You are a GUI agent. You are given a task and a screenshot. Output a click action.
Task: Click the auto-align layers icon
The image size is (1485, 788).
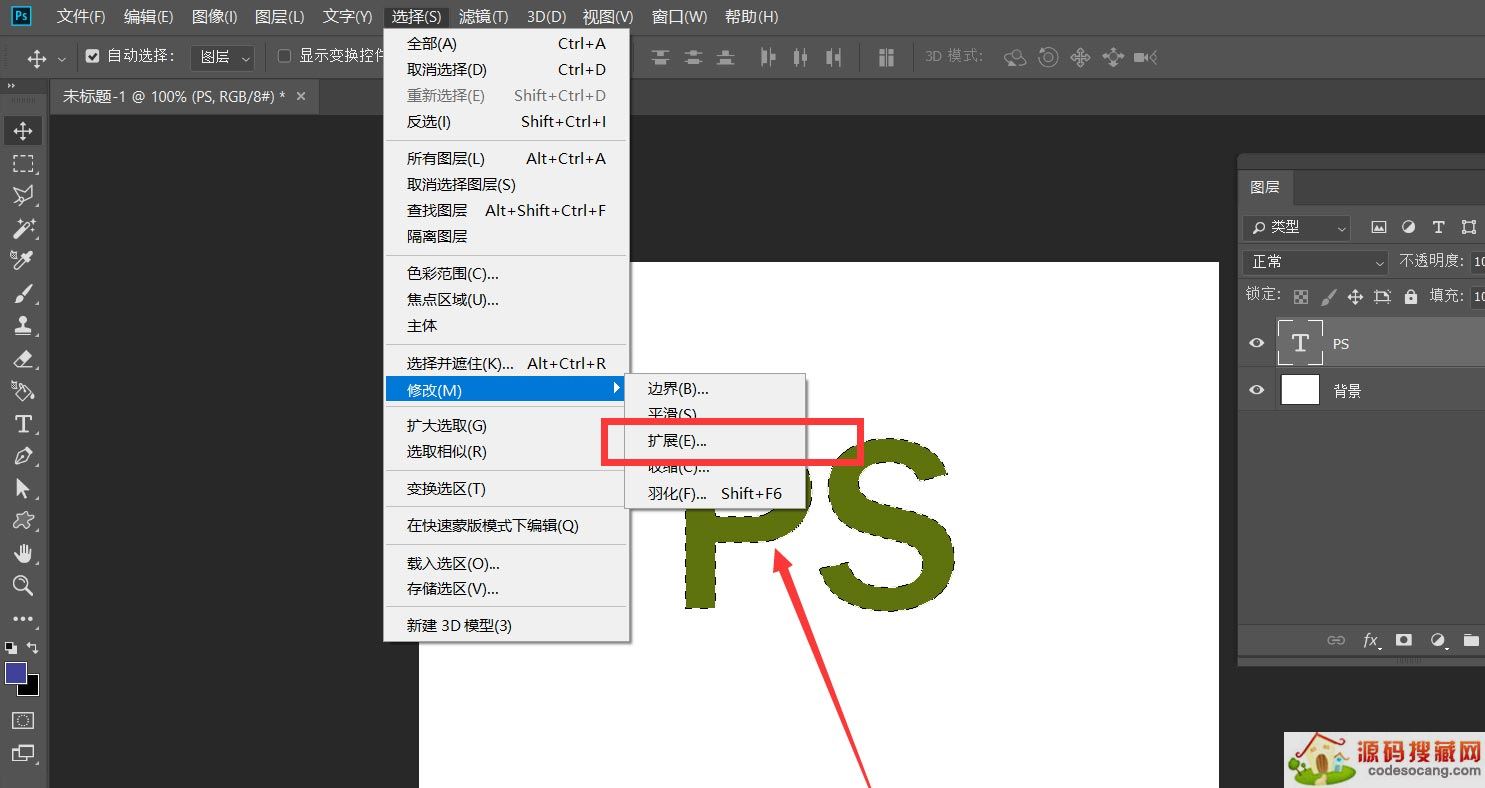point(886,57)
